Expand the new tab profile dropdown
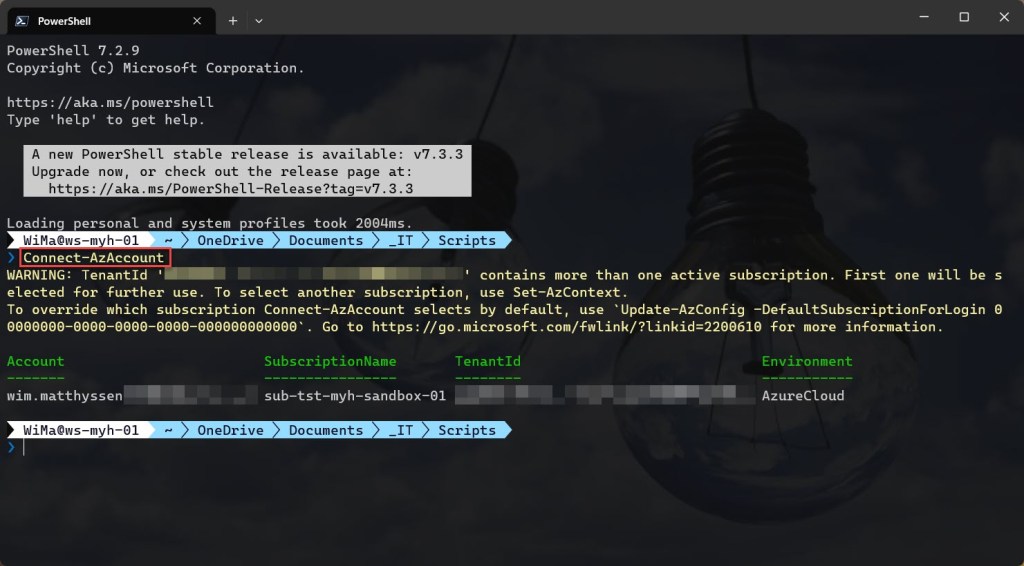Screen dimensions: 1024x566 point(259,20)
